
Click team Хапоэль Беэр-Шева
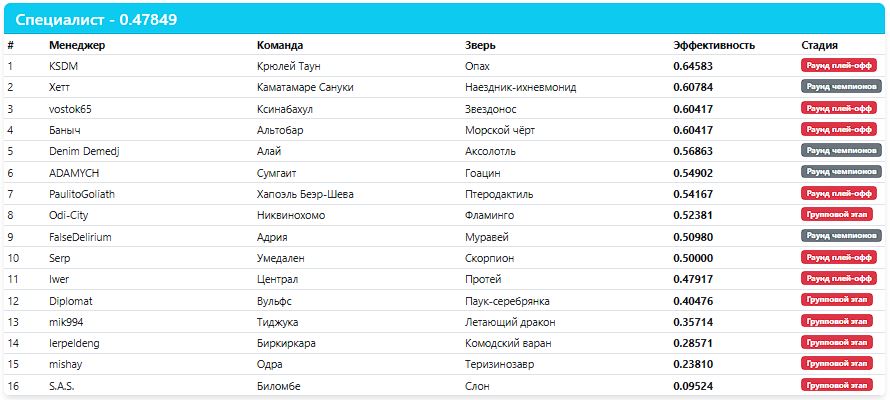coord(305,194)
